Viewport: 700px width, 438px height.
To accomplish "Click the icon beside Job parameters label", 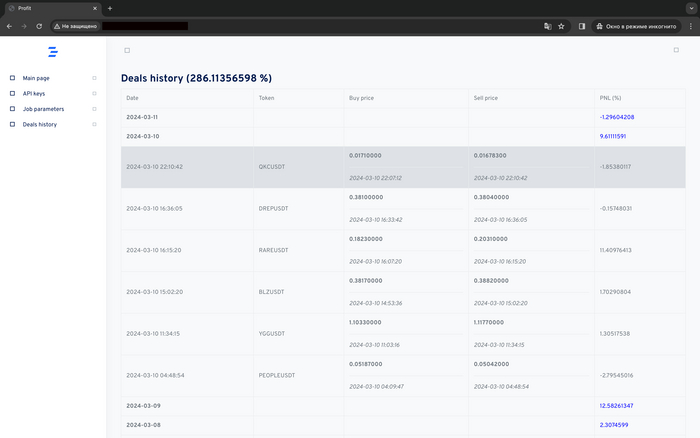I will (x=12, y=109).
